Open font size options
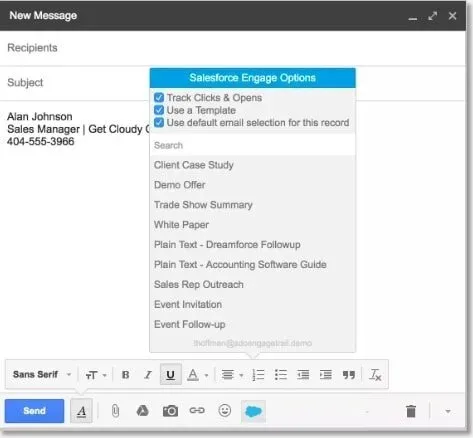473x438 pixels. point(91,375)
